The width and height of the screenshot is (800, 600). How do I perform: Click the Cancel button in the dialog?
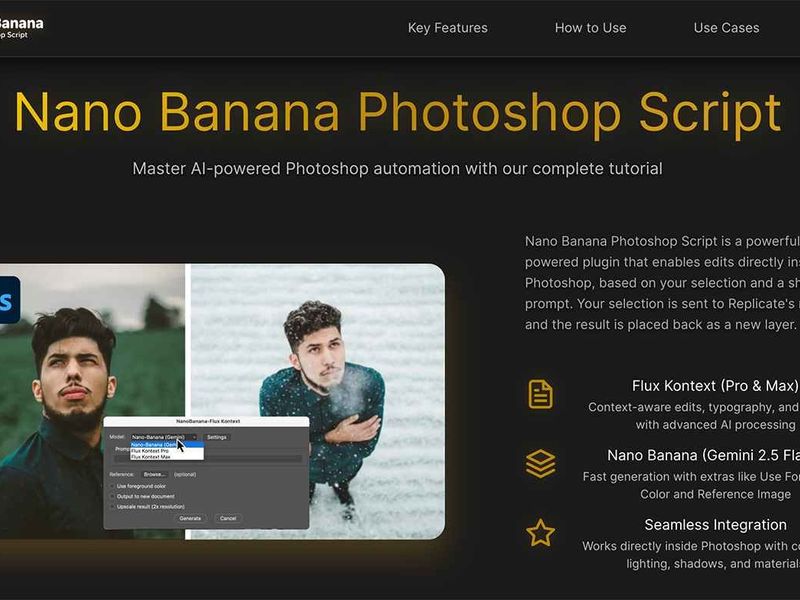tap(228, 518)
